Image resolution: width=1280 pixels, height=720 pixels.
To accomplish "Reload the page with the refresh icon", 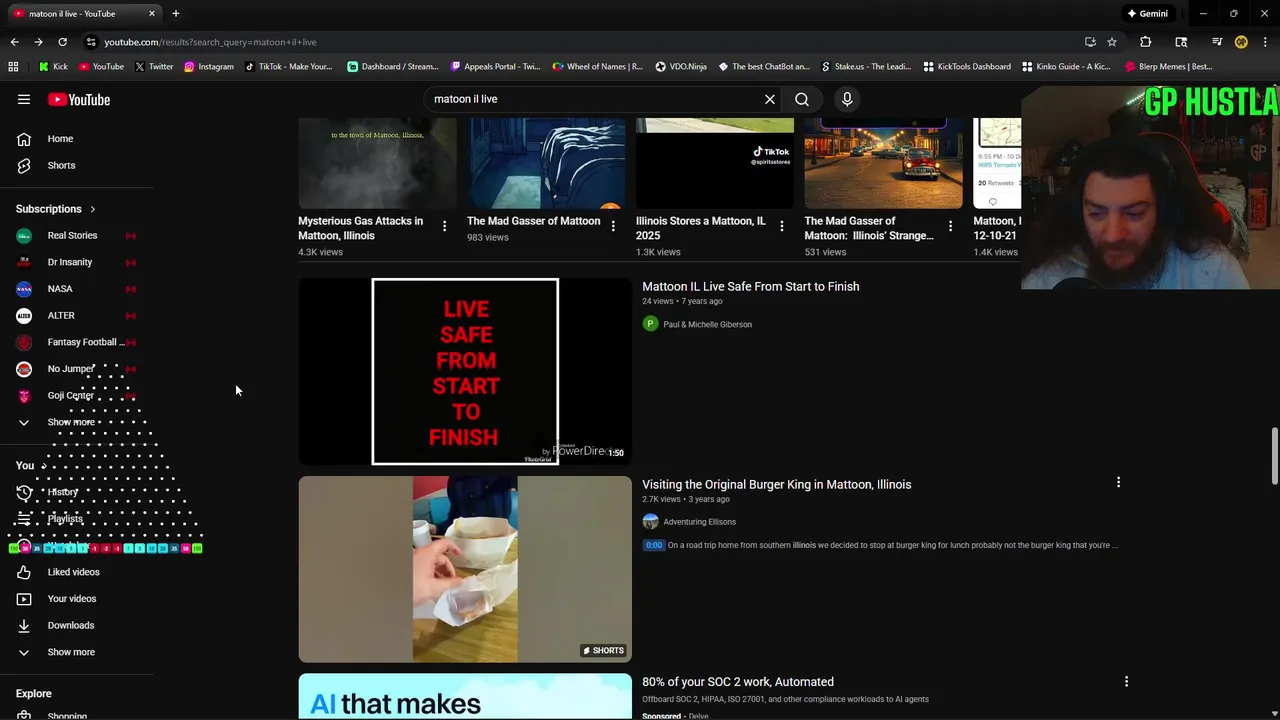I will coord(62,42).
